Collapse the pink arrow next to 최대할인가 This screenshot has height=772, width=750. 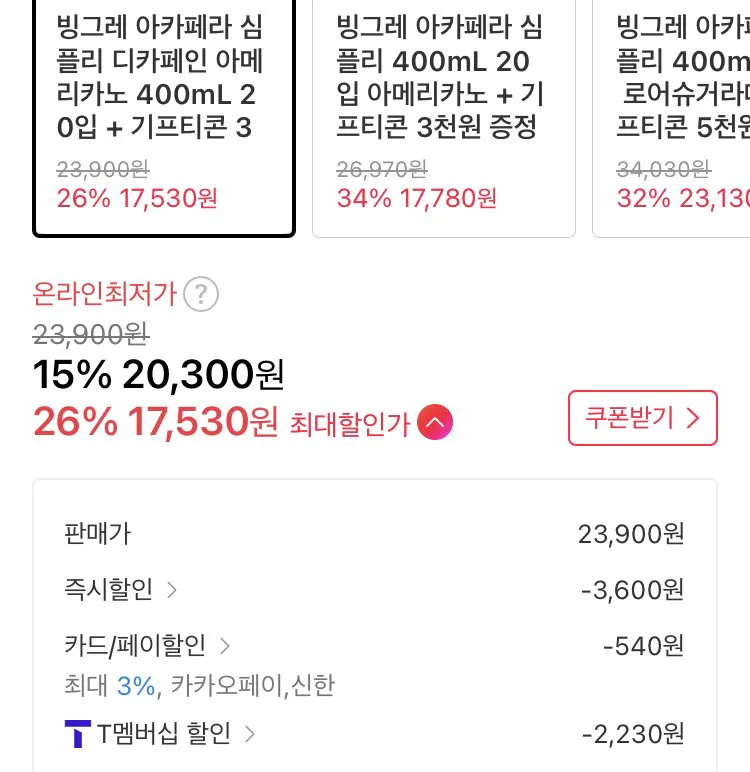[x=435, y=423]
